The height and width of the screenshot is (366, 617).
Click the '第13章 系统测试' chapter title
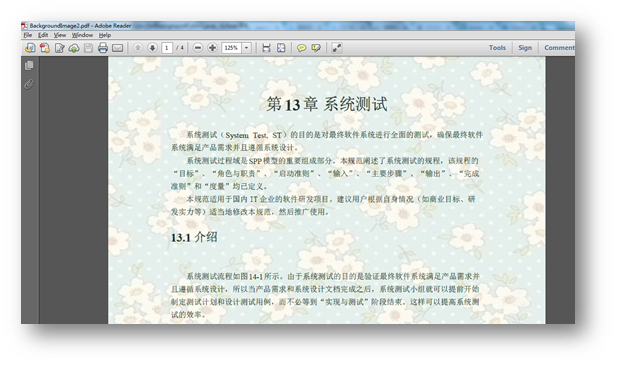pos(327,104)
